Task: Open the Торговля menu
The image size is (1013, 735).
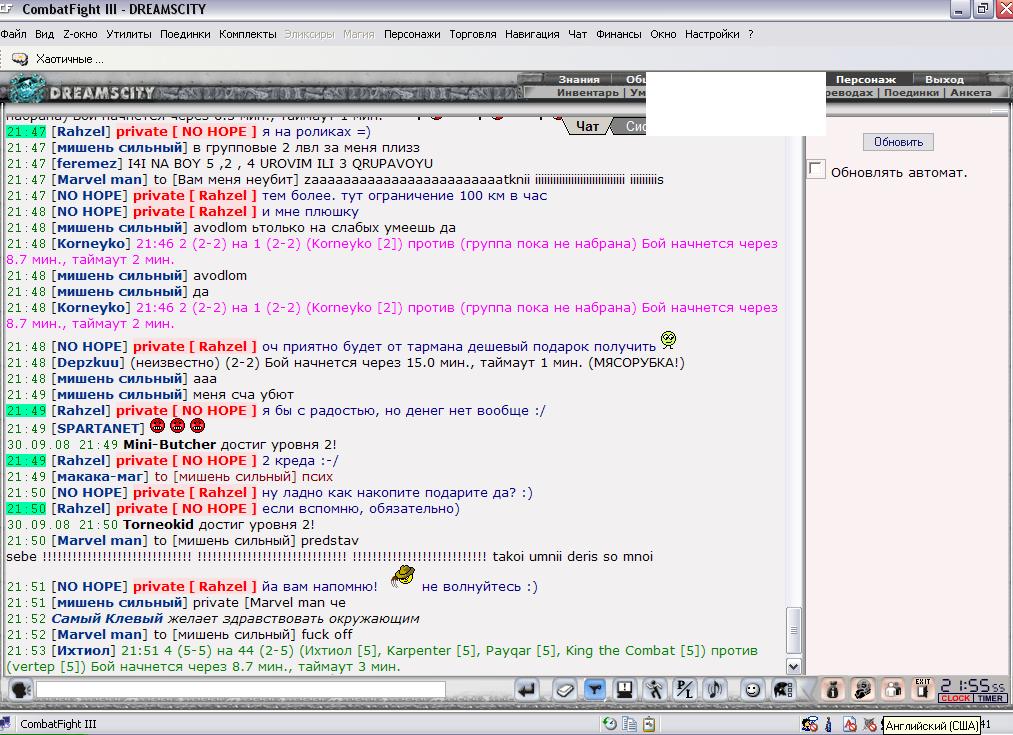Action: pos(473,34)
